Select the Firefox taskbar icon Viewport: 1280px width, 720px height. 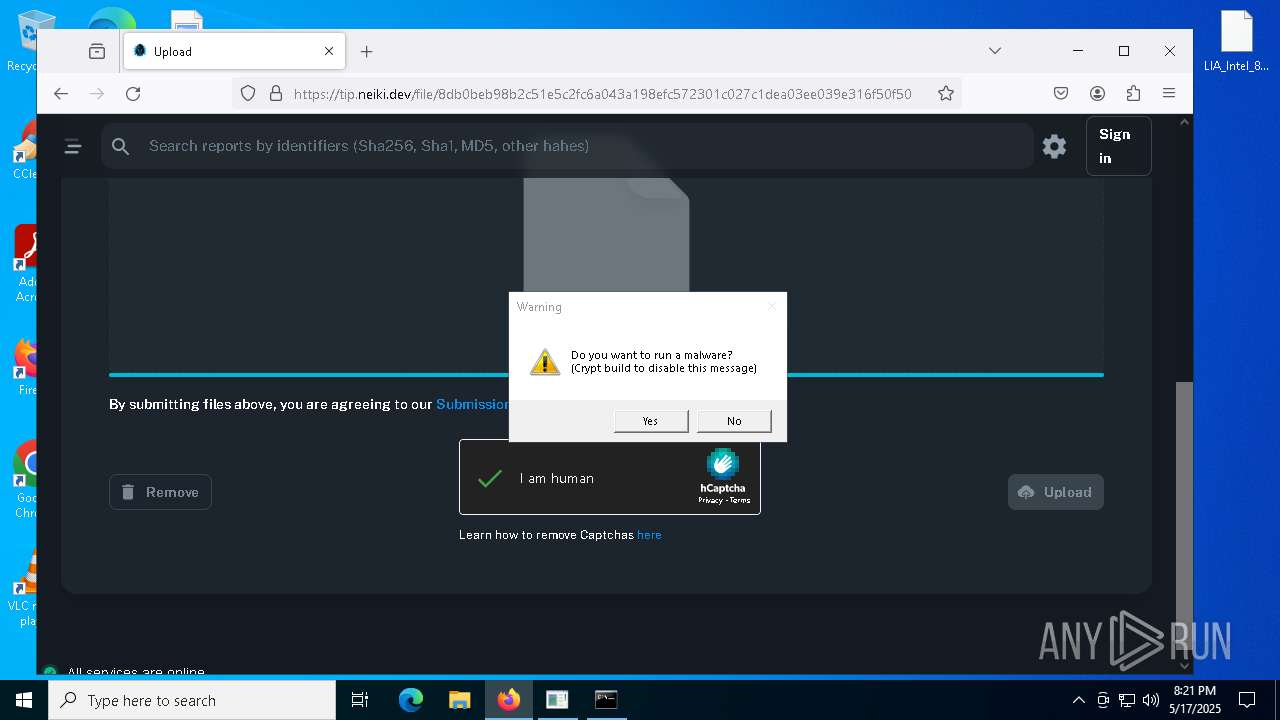pyautogui.click(x=509, y=700)
